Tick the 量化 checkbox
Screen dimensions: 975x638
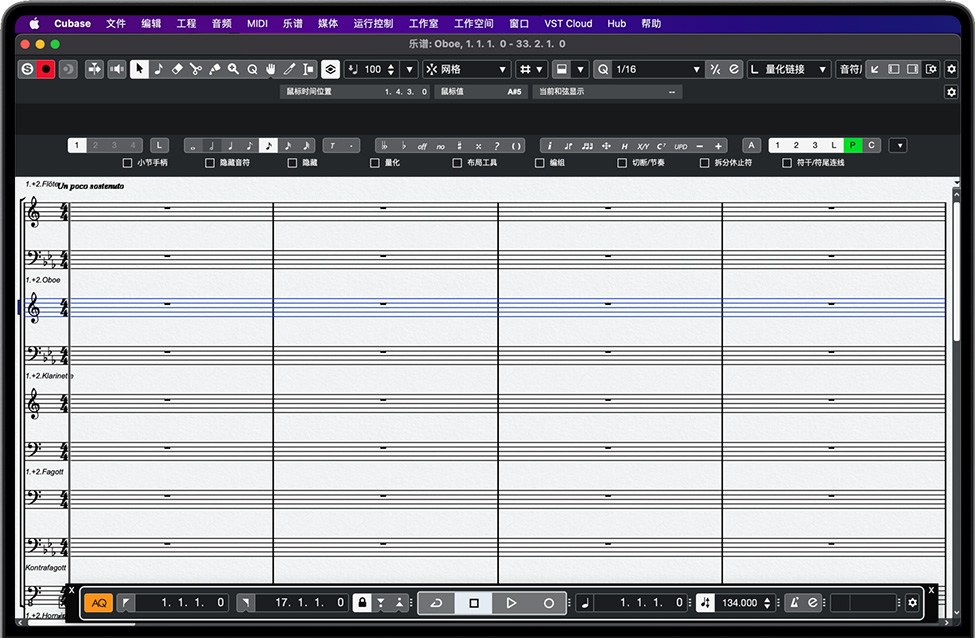375,162
